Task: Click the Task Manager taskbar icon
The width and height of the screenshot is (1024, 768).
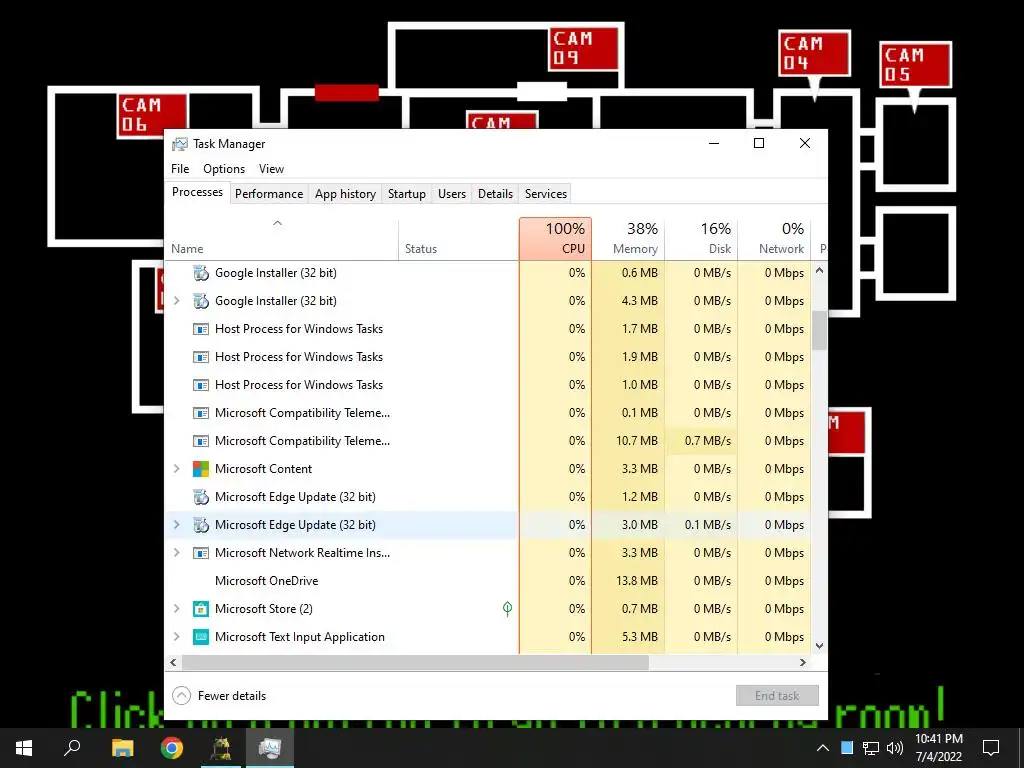Action: pyautogui.click(x=270, y=748)
